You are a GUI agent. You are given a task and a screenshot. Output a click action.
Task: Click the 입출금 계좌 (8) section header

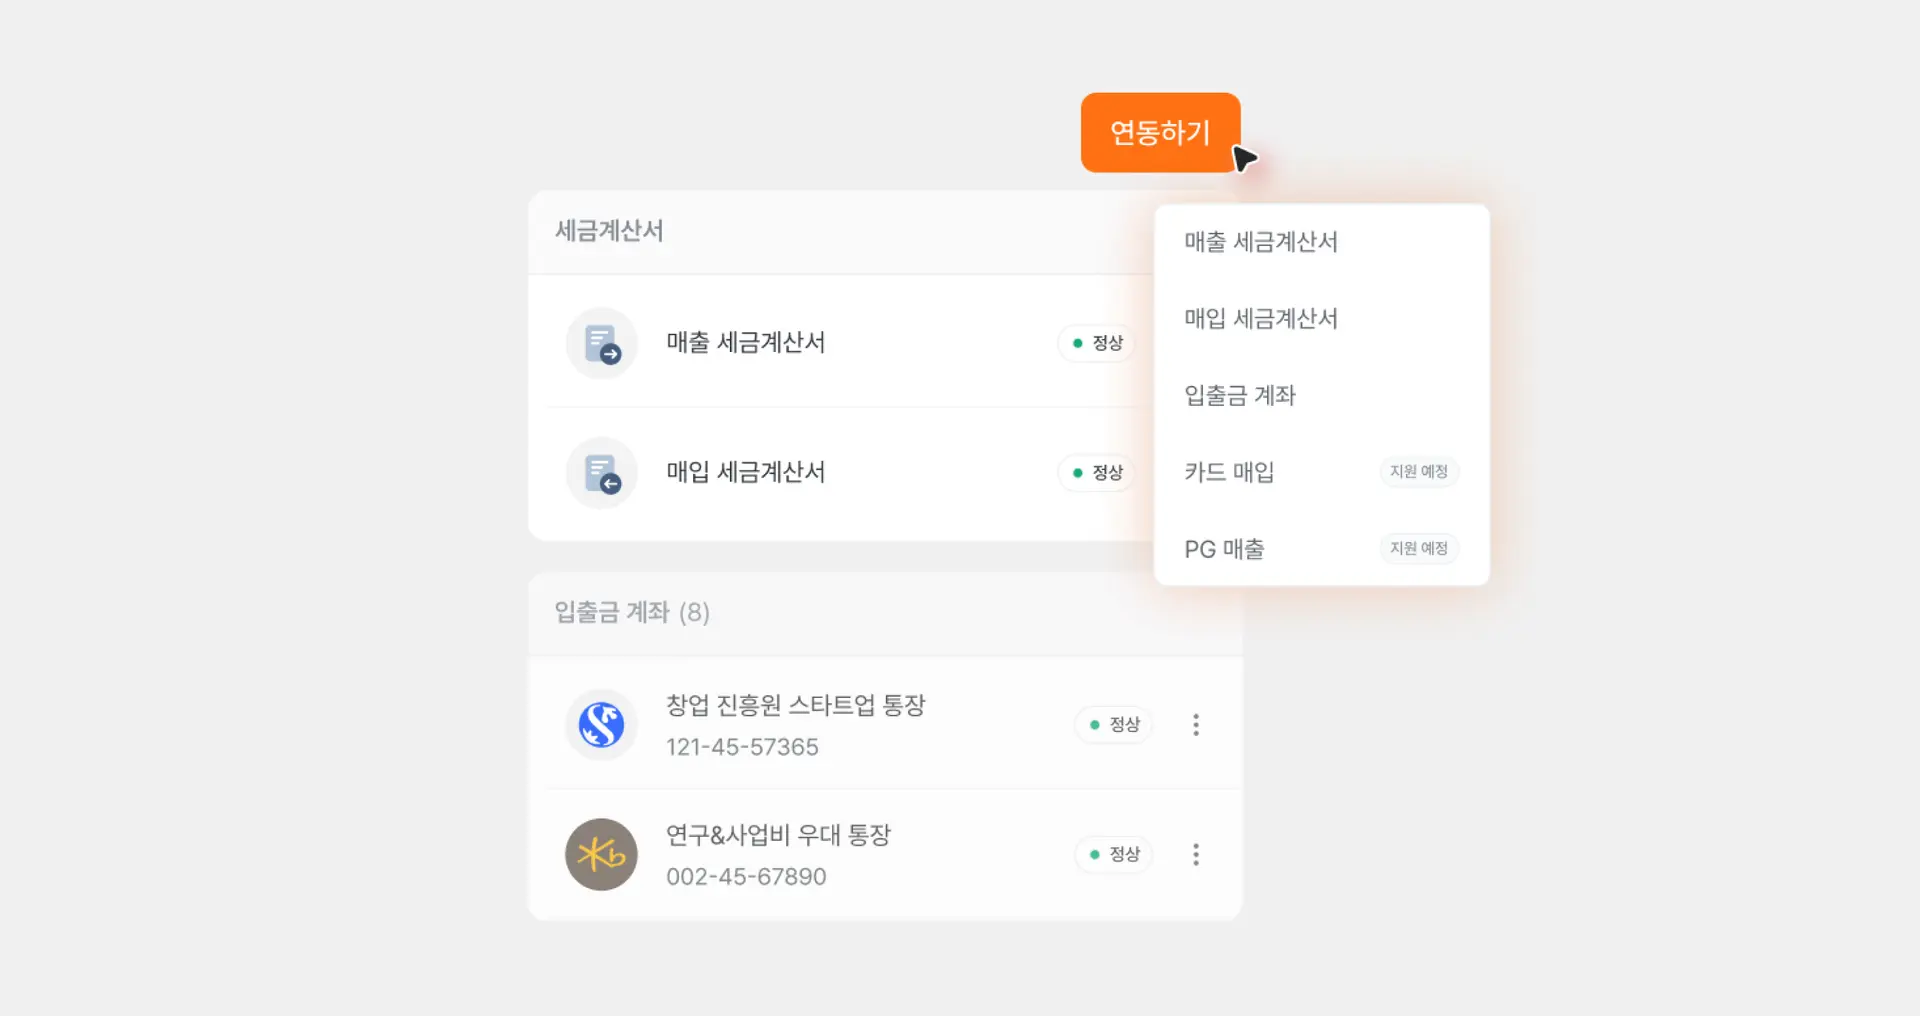[630, 613]
